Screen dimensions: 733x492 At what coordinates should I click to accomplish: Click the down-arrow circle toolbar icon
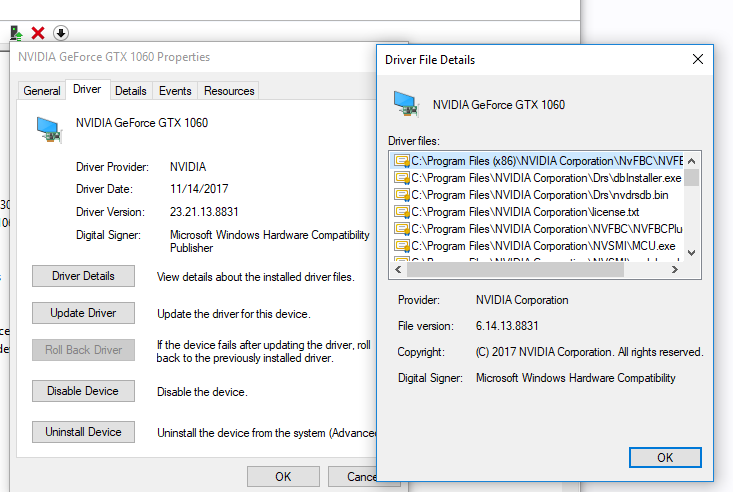61,33
